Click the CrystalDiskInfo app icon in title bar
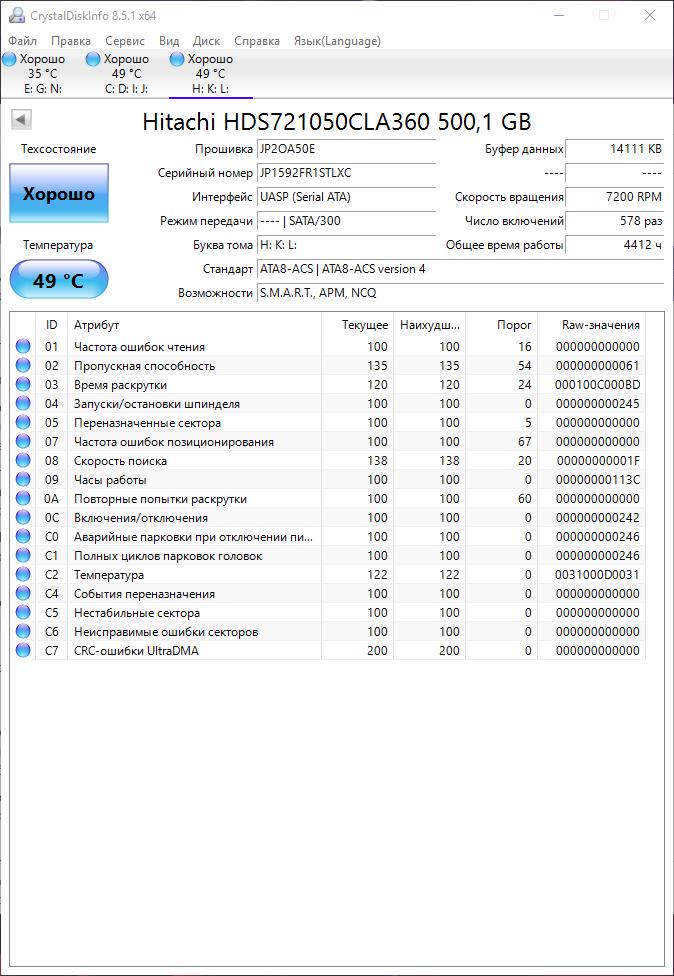The image size is (674, 976). tap(16, 15)
